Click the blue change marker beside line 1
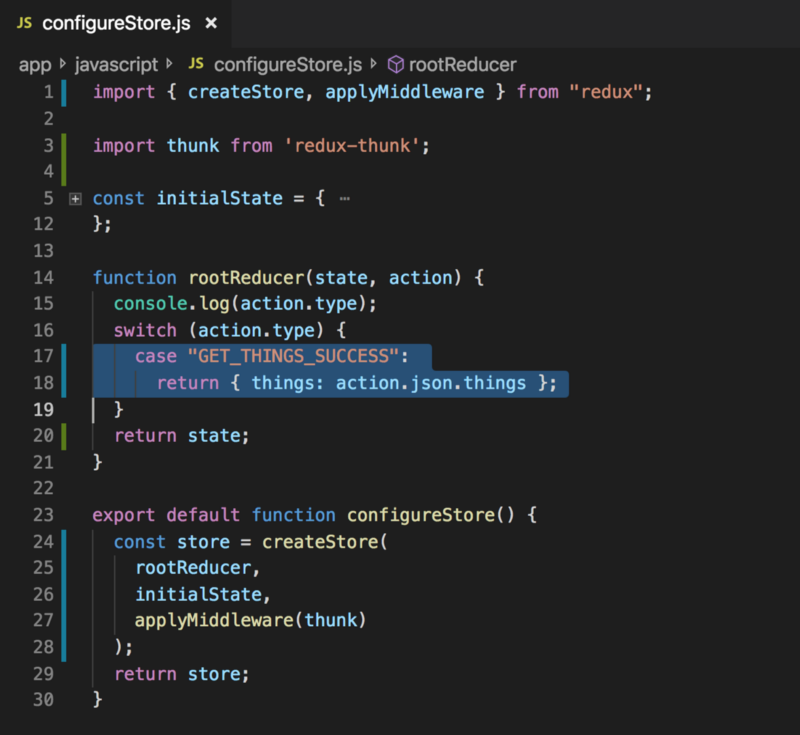This screenshot has height=735, width=800. (64, 92)
